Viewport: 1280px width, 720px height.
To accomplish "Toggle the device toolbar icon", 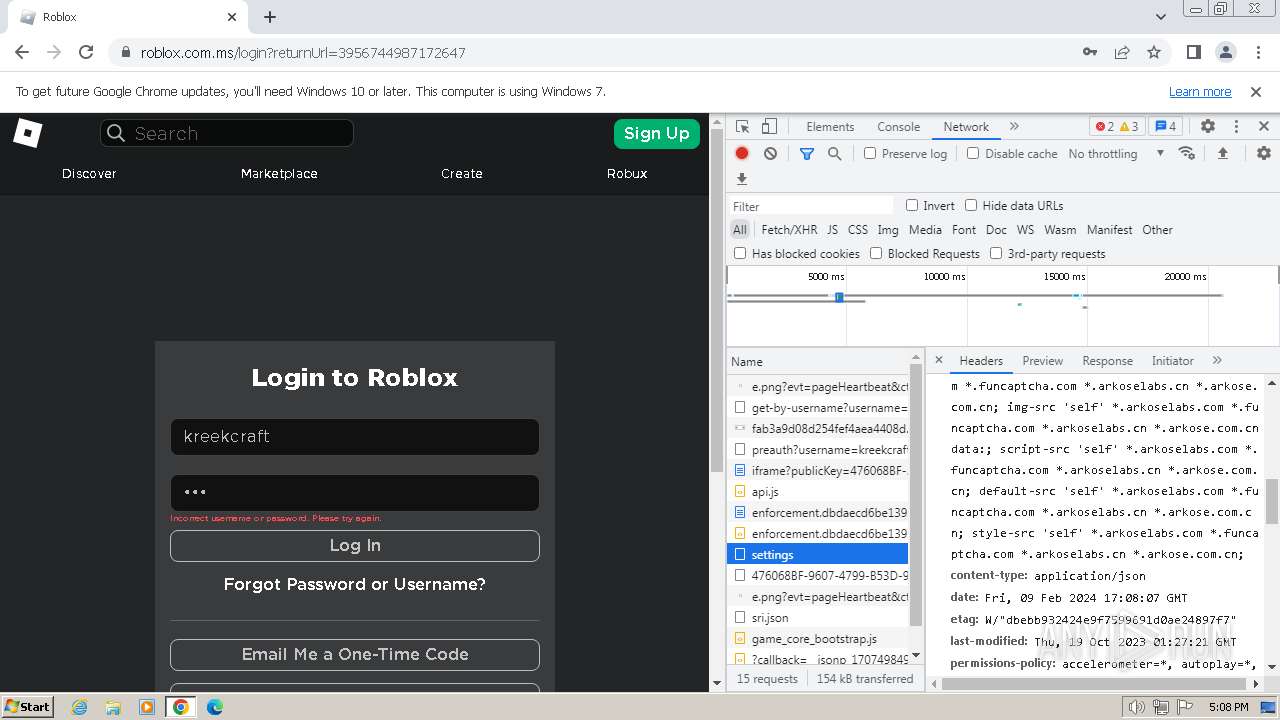I will pos(769,127).
